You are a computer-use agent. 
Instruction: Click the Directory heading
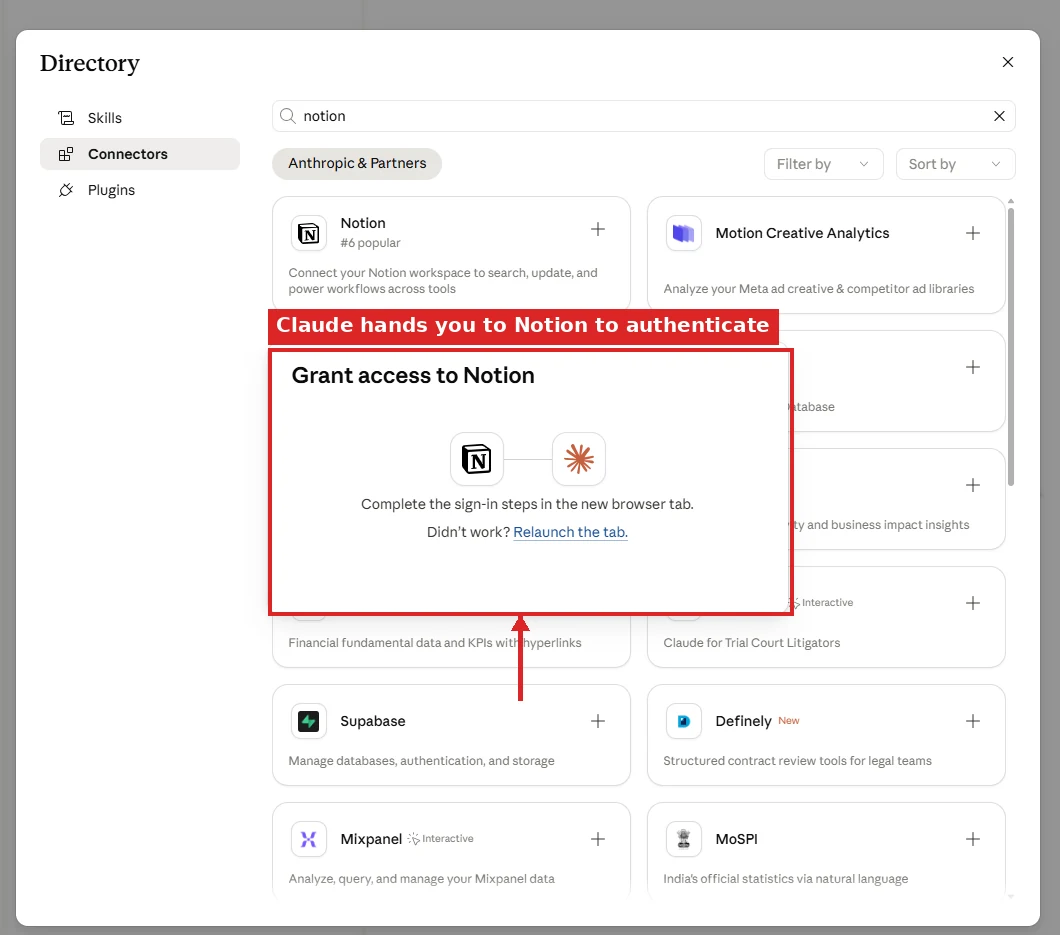coord(89,63)
